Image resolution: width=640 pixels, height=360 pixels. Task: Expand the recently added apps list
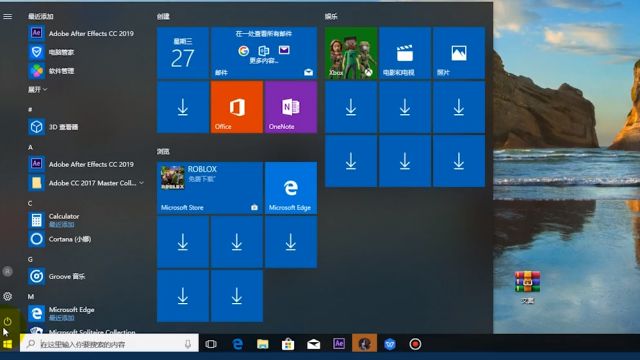click(x=38, y=89)
